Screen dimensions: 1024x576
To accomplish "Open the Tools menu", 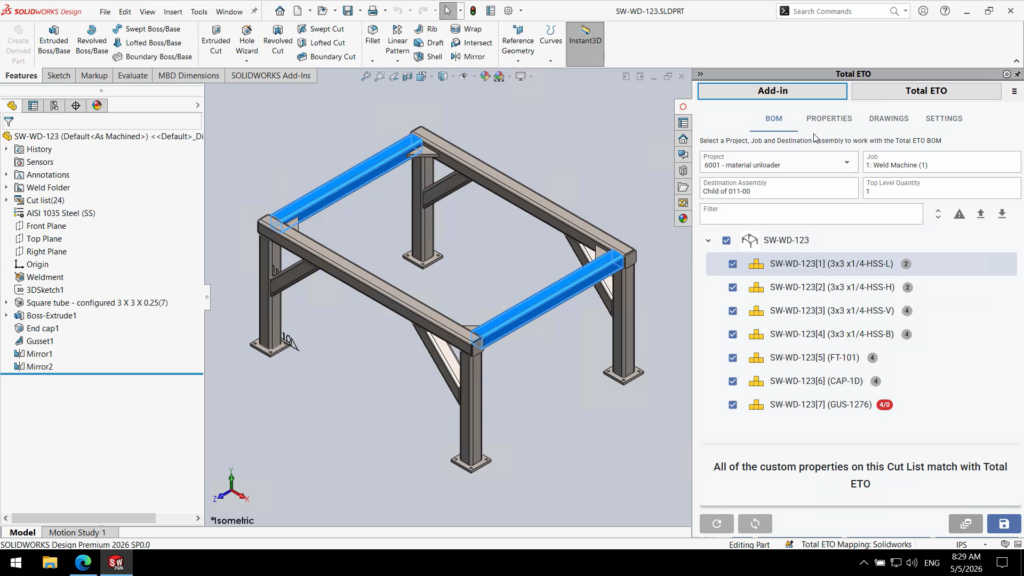I will pos(199,11).
